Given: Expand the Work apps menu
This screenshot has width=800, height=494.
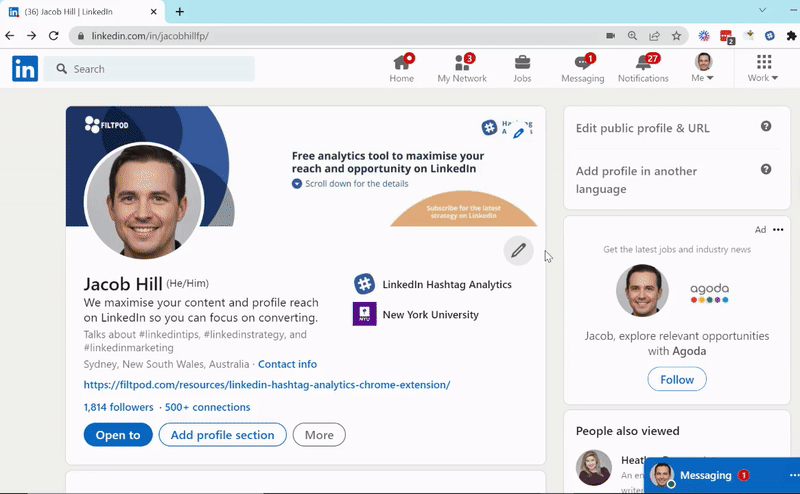Looking at the screenshot, I should (x=763, y=68).
